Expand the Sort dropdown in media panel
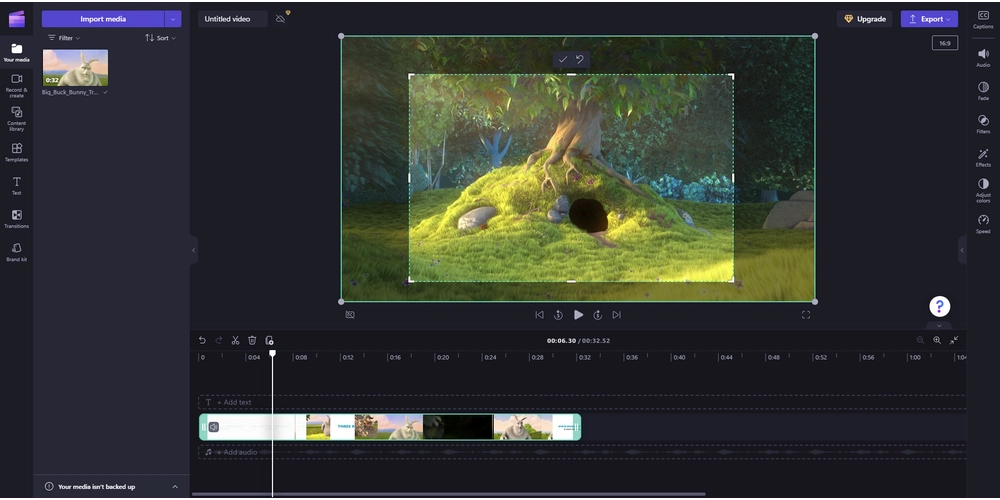This screenshot has height=500, width=1000. click(160, 38)
